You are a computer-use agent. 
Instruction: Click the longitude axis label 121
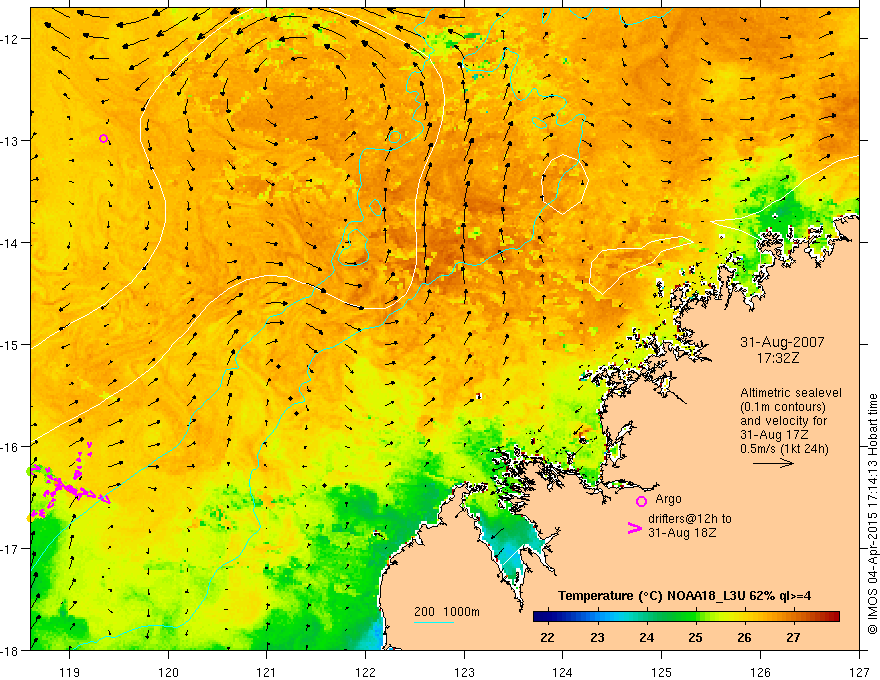267,672
